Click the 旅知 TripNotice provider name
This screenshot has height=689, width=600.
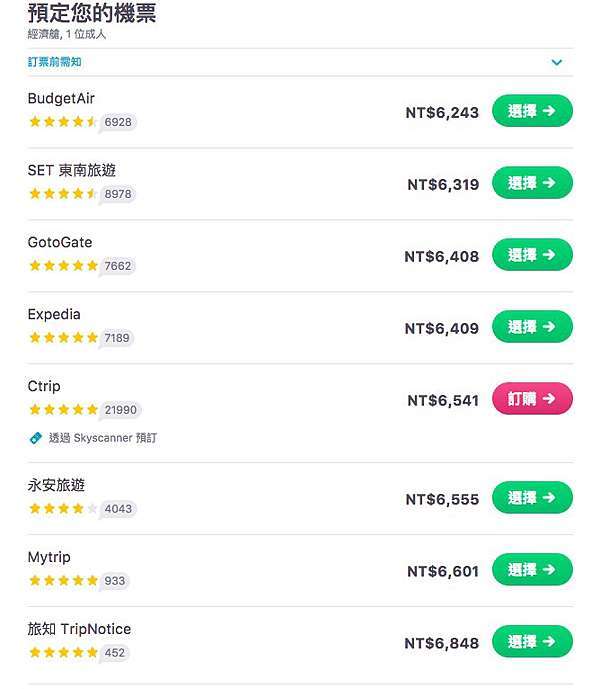coord(79,629)
